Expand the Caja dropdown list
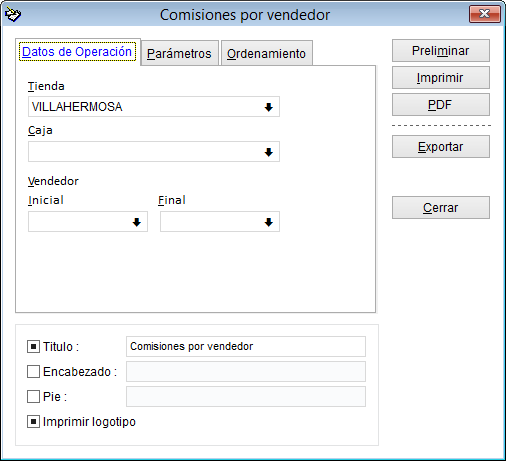Viewport: 506px width, 461px height. 269,152
